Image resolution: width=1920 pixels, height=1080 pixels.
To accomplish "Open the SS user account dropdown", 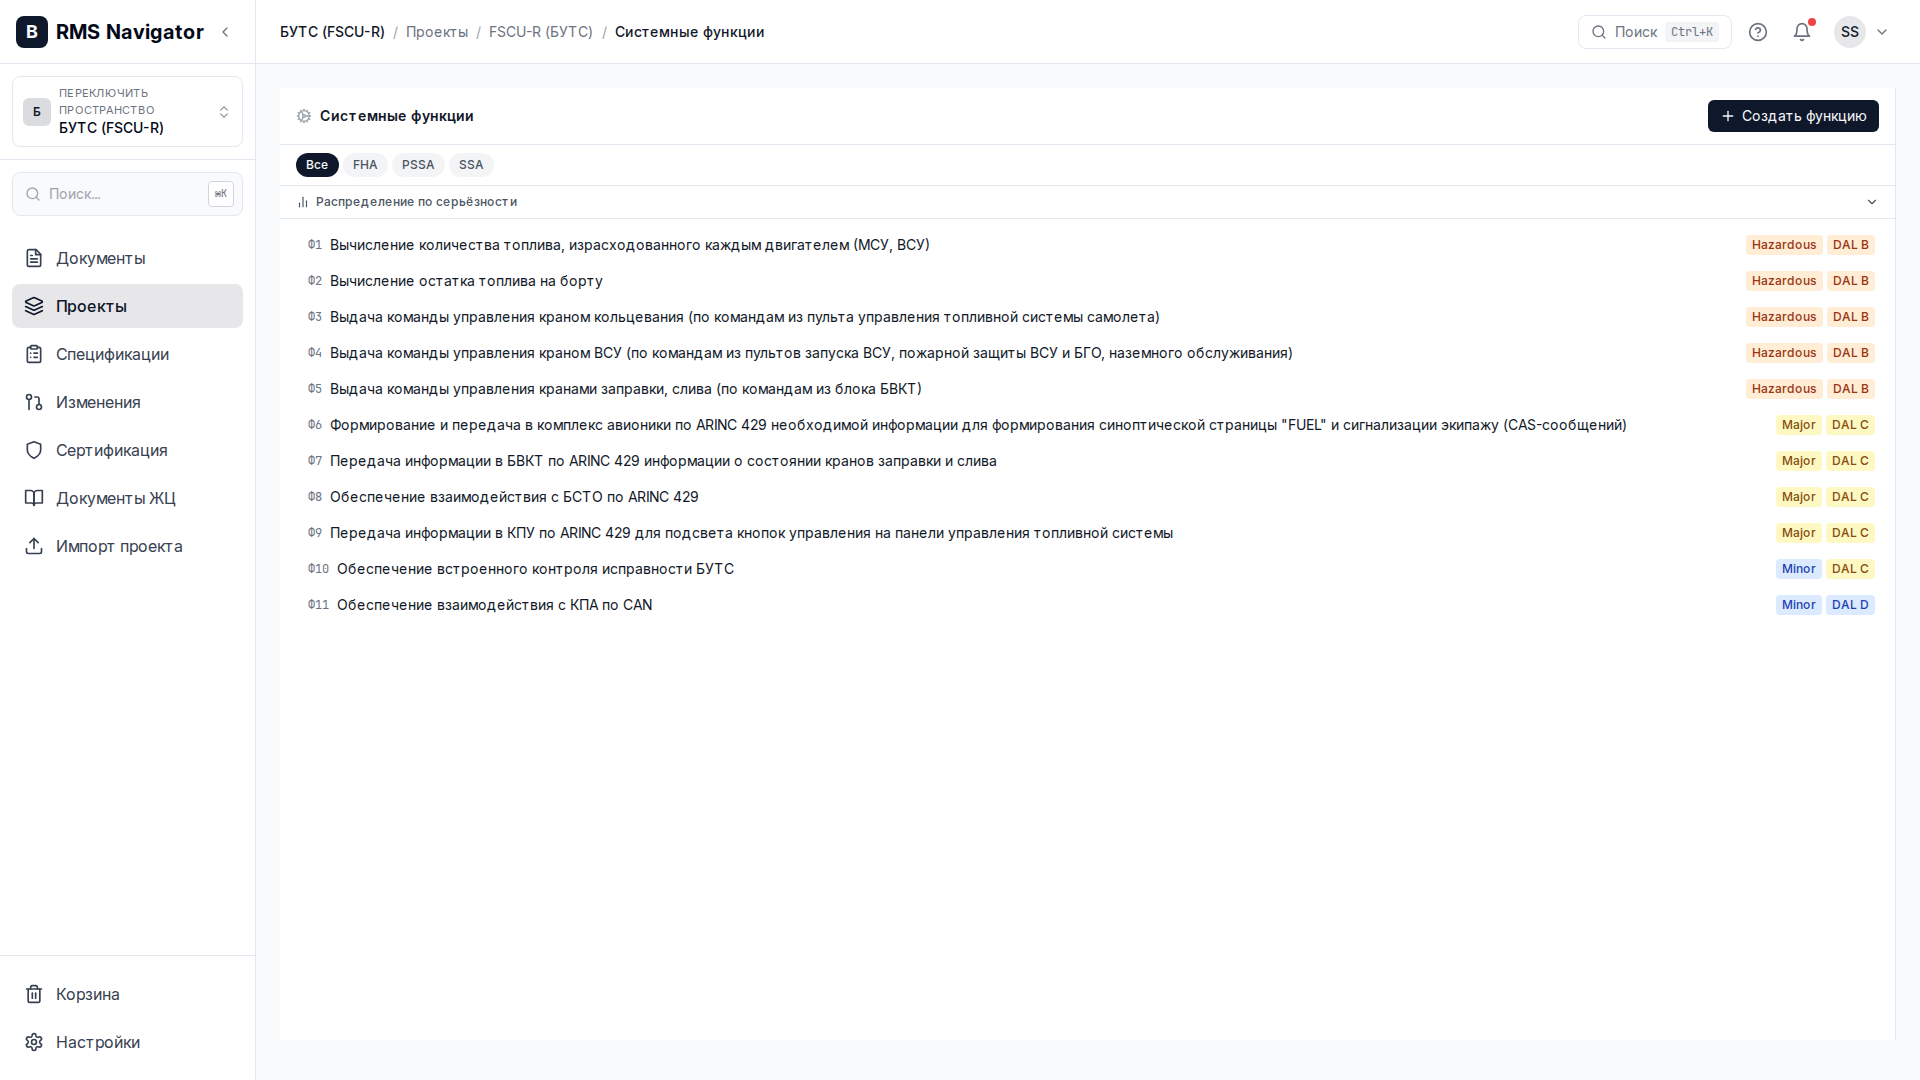I will pos(1861,32).
